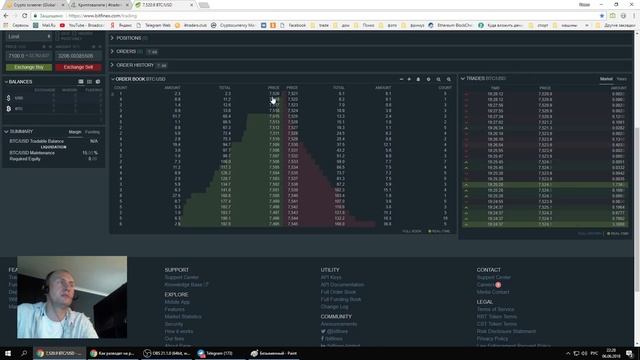Open OBS from the taskbar
Viewport: 640px width, 360px height.
pos(167,353)
